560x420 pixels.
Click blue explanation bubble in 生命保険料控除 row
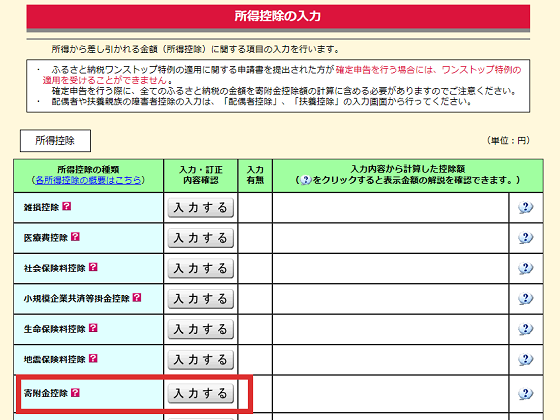coord(525,329)
